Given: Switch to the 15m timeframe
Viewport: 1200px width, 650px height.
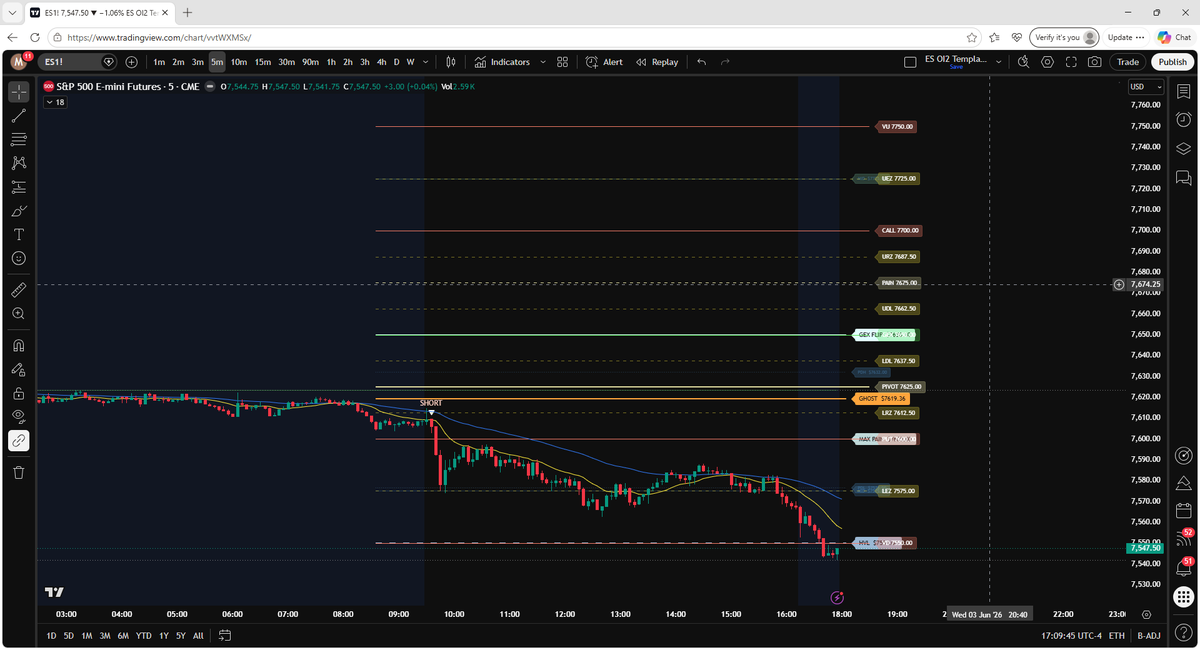Looking at the screenshot, I should [x=262, y=62].
